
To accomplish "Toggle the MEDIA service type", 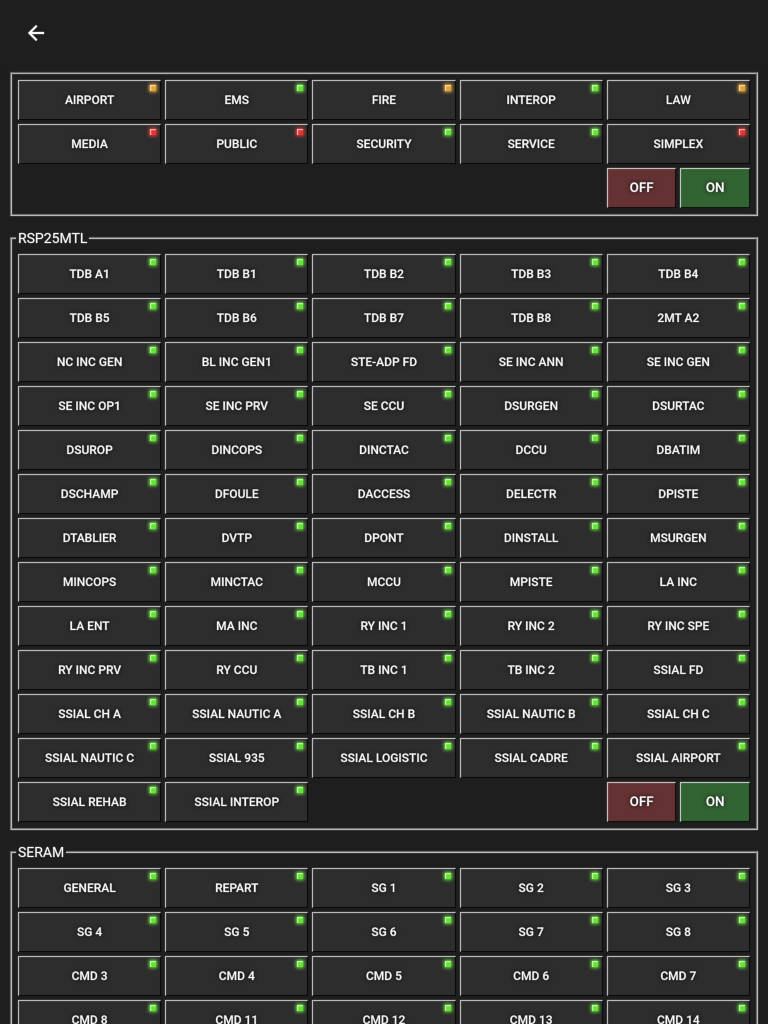I will [x=89, y=144].
